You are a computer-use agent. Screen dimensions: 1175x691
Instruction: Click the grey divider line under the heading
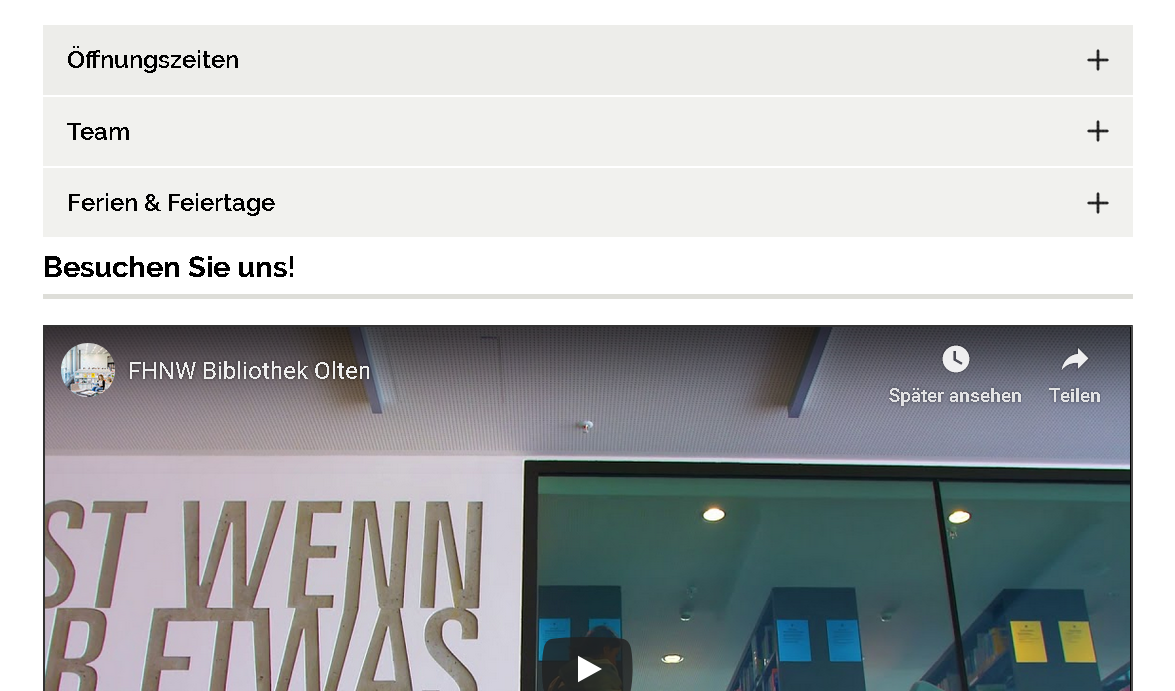pyautogui.click(x=588, y=297)
